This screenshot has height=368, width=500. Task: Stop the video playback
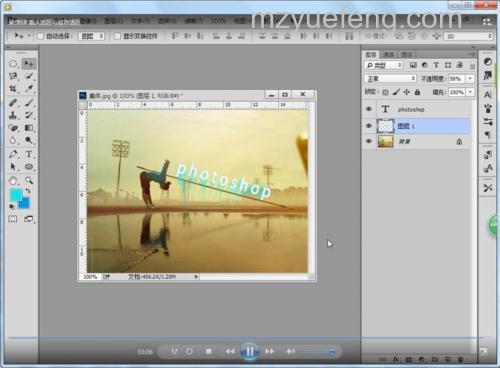click(209, 351)
